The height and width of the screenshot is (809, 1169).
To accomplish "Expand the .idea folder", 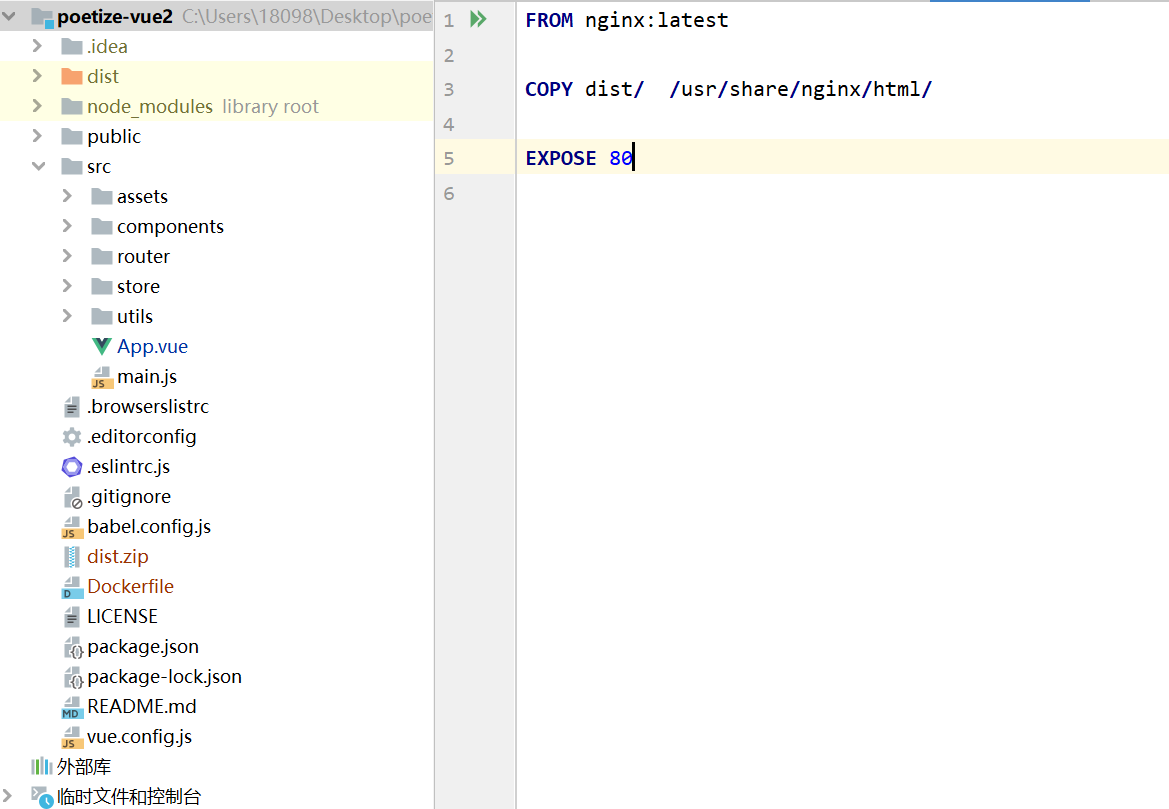I will pos(37,46).
